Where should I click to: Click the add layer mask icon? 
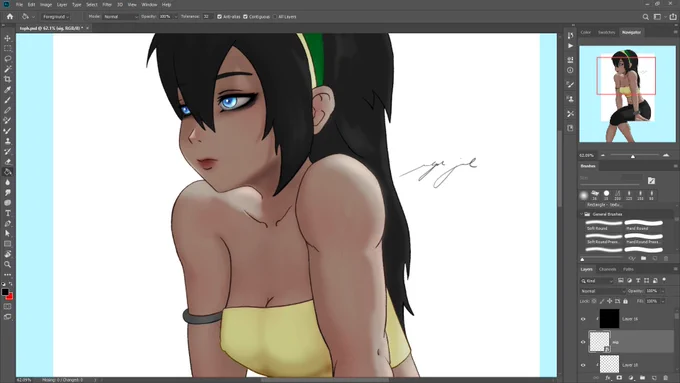click(619, 378)
